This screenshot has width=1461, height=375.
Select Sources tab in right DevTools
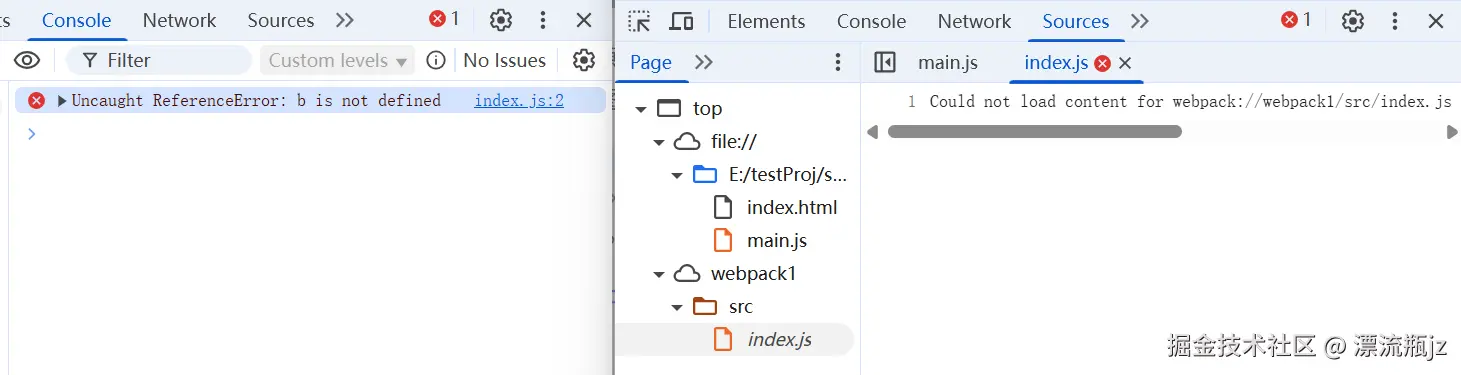1076,21
